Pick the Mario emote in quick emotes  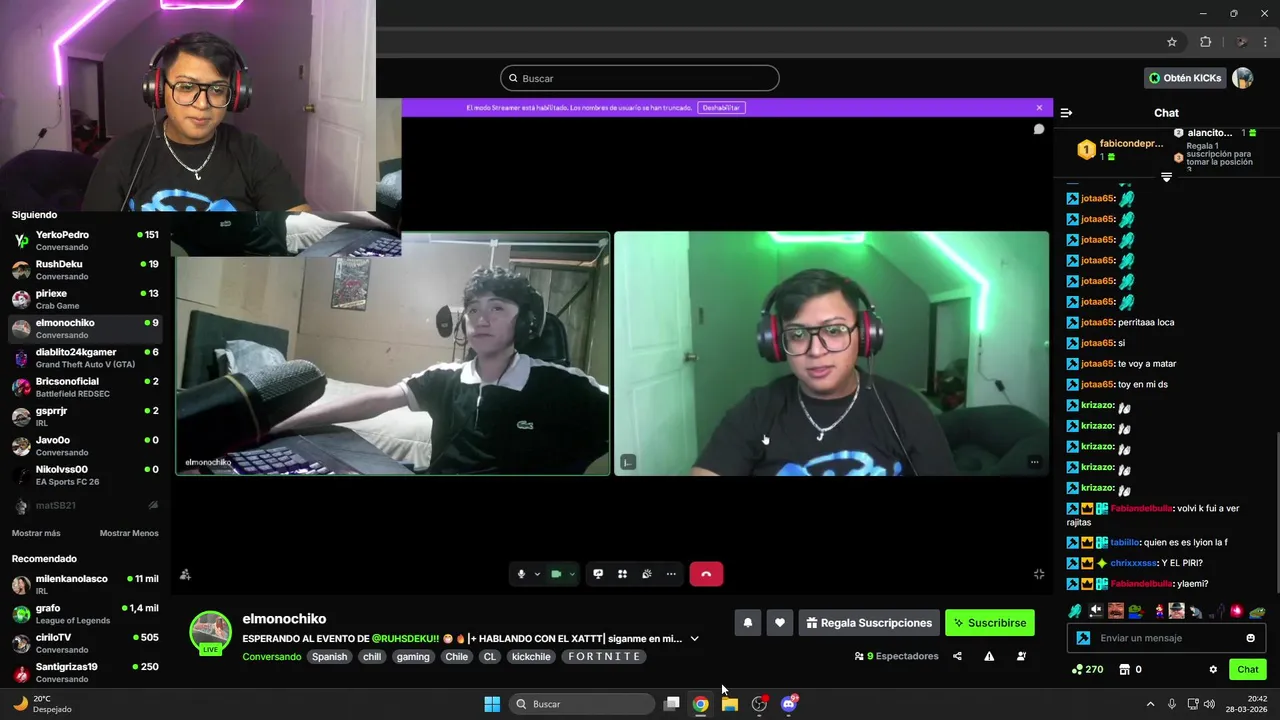(x=1159, y=611)
